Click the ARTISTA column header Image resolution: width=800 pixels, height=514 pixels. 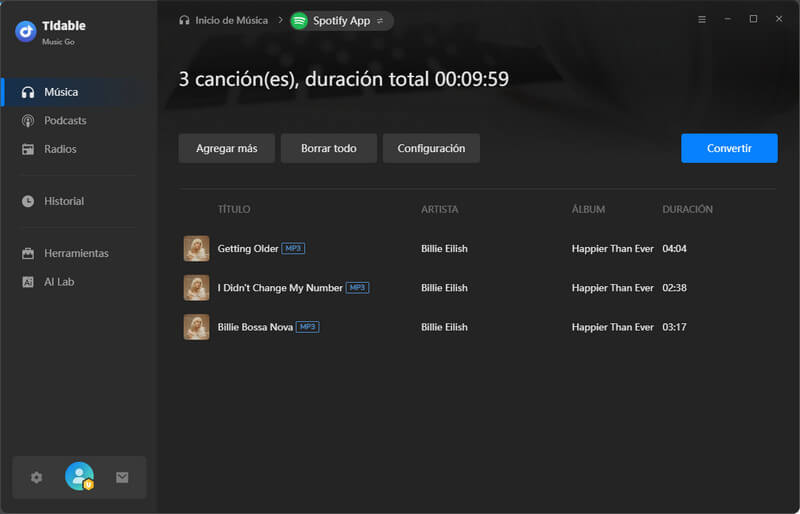tap(439, 209)
